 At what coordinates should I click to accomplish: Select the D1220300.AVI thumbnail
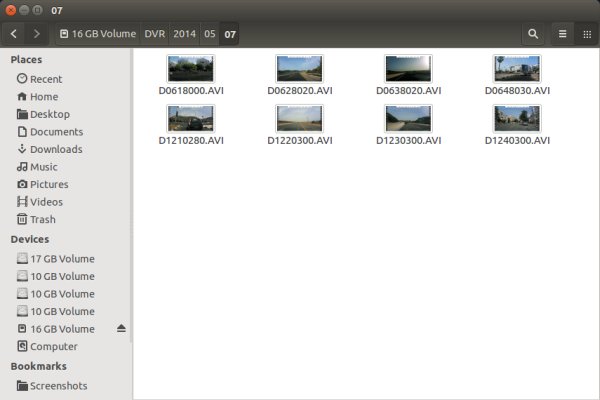299,118
